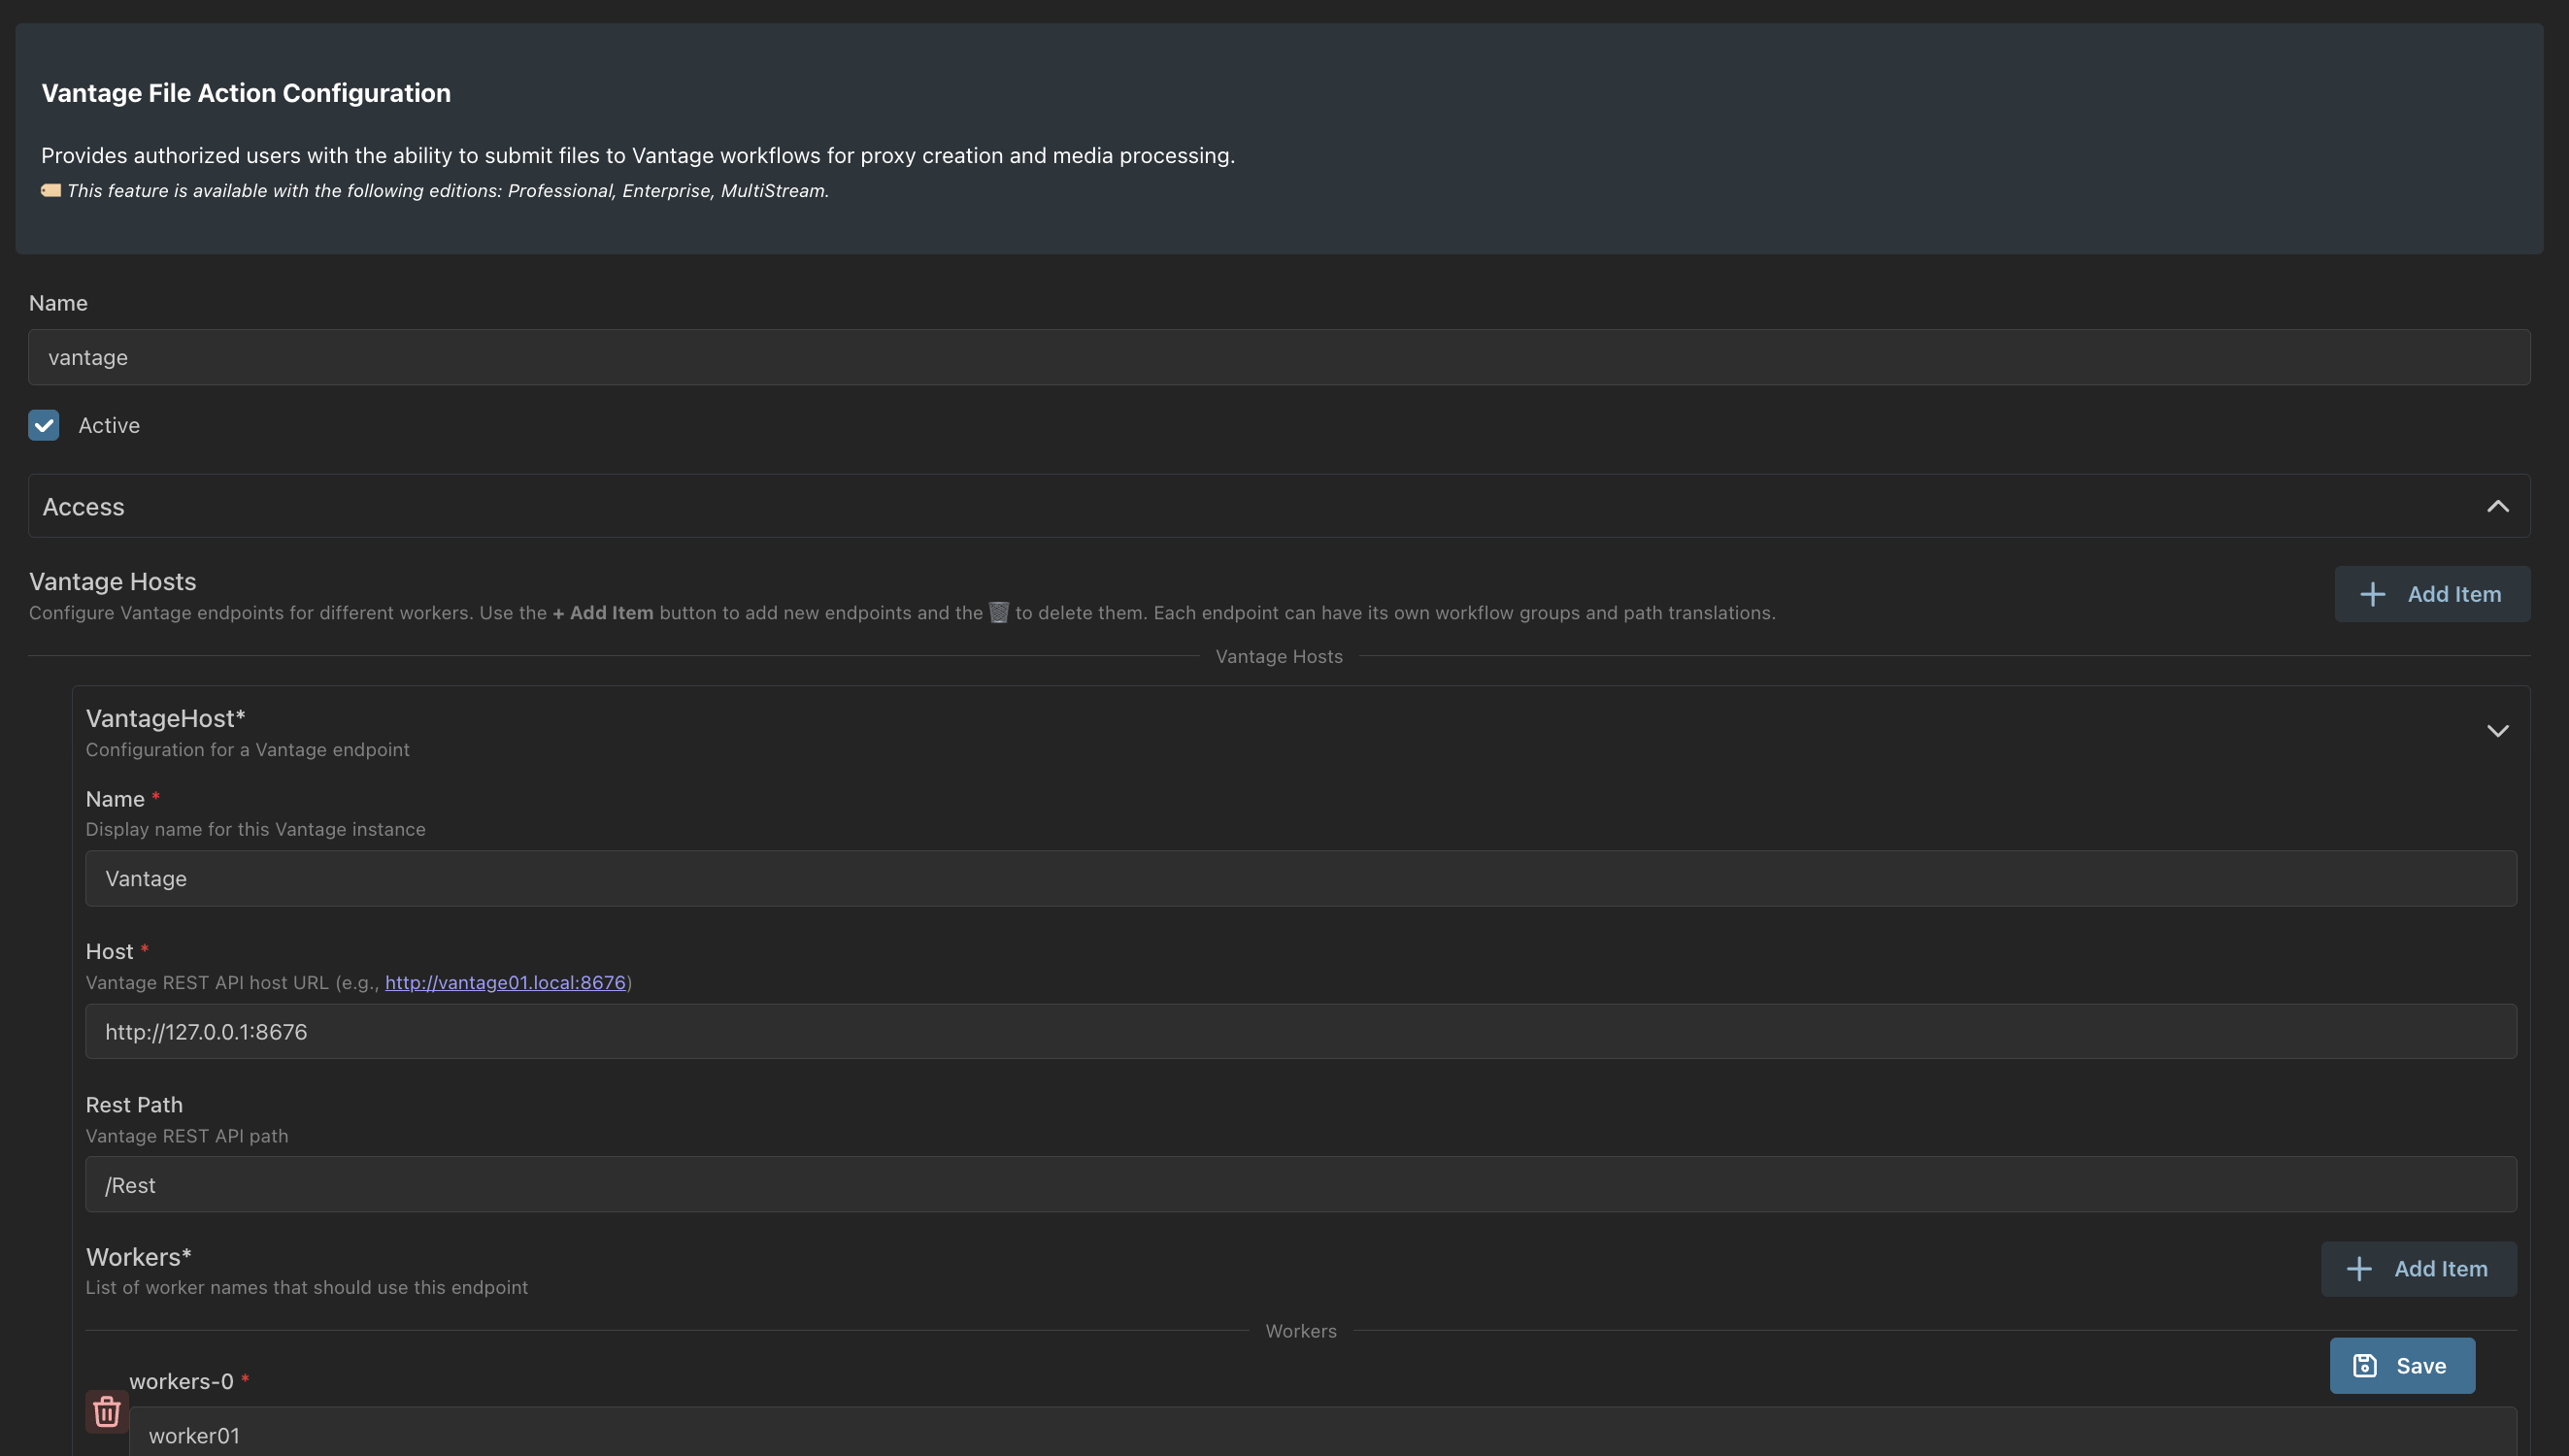Select the centered 'Workers' divider label
Viewport: 2569px width, 1456px height.
pyautogui.click(x=1300, y=1331)
